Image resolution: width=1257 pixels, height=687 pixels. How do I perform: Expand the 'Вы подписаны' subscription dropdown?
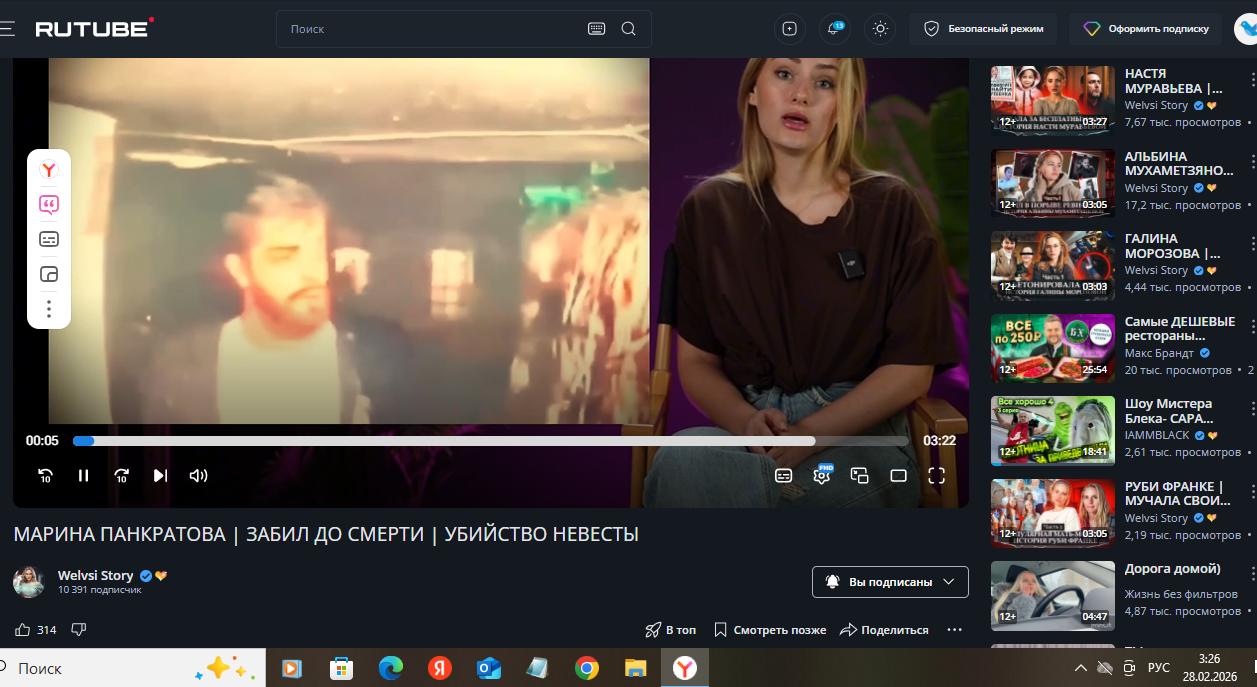coord(889,582)
